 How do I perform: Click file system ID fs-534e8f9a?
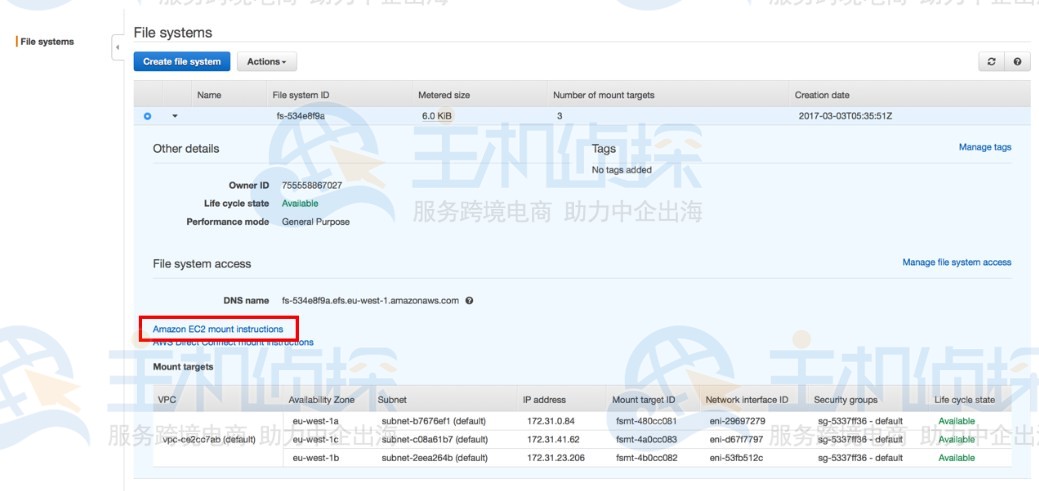tap(301, 116)
